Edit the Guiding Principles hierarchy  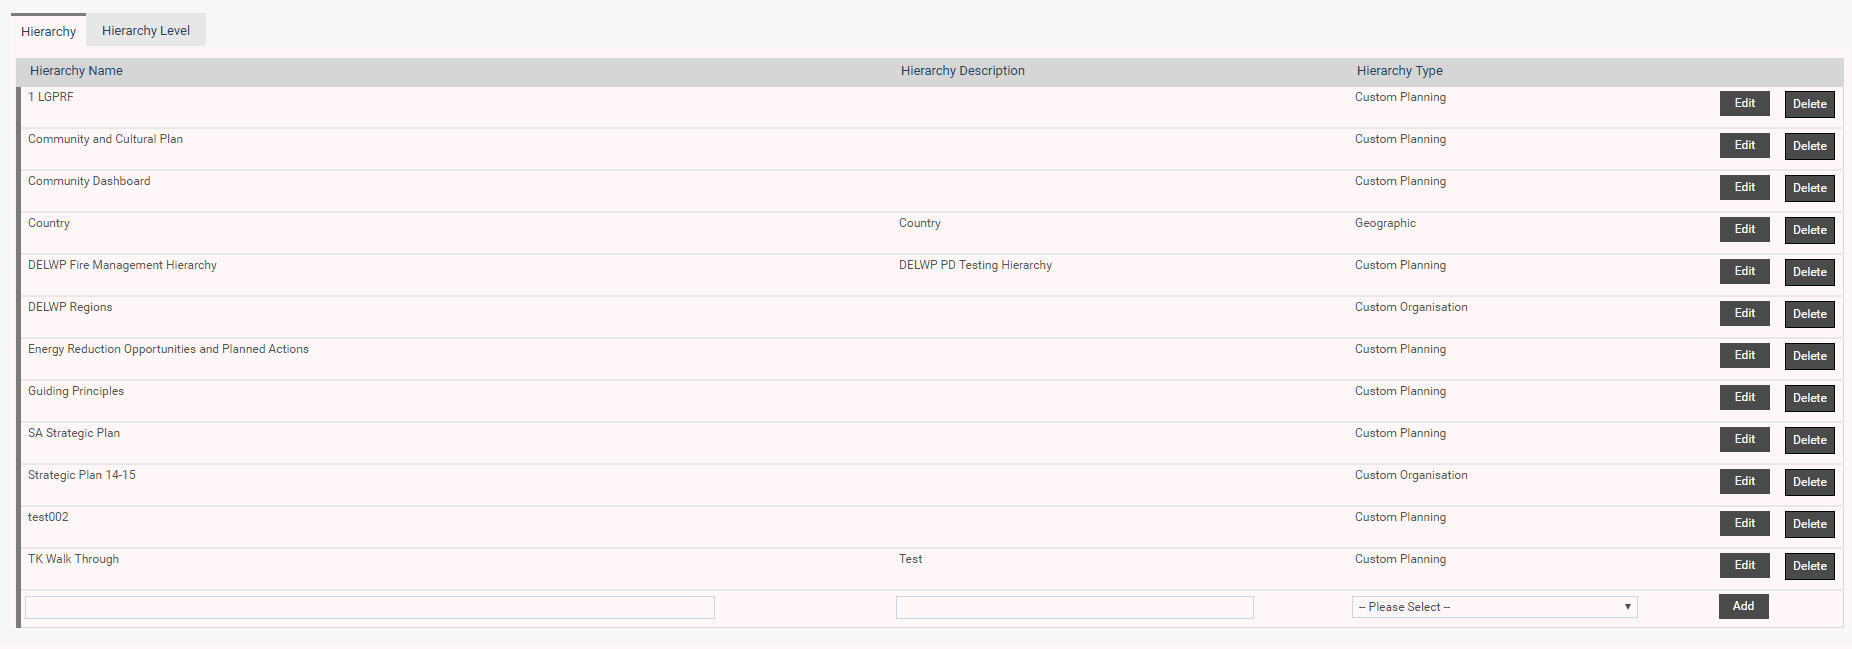tap(1745, 398)
